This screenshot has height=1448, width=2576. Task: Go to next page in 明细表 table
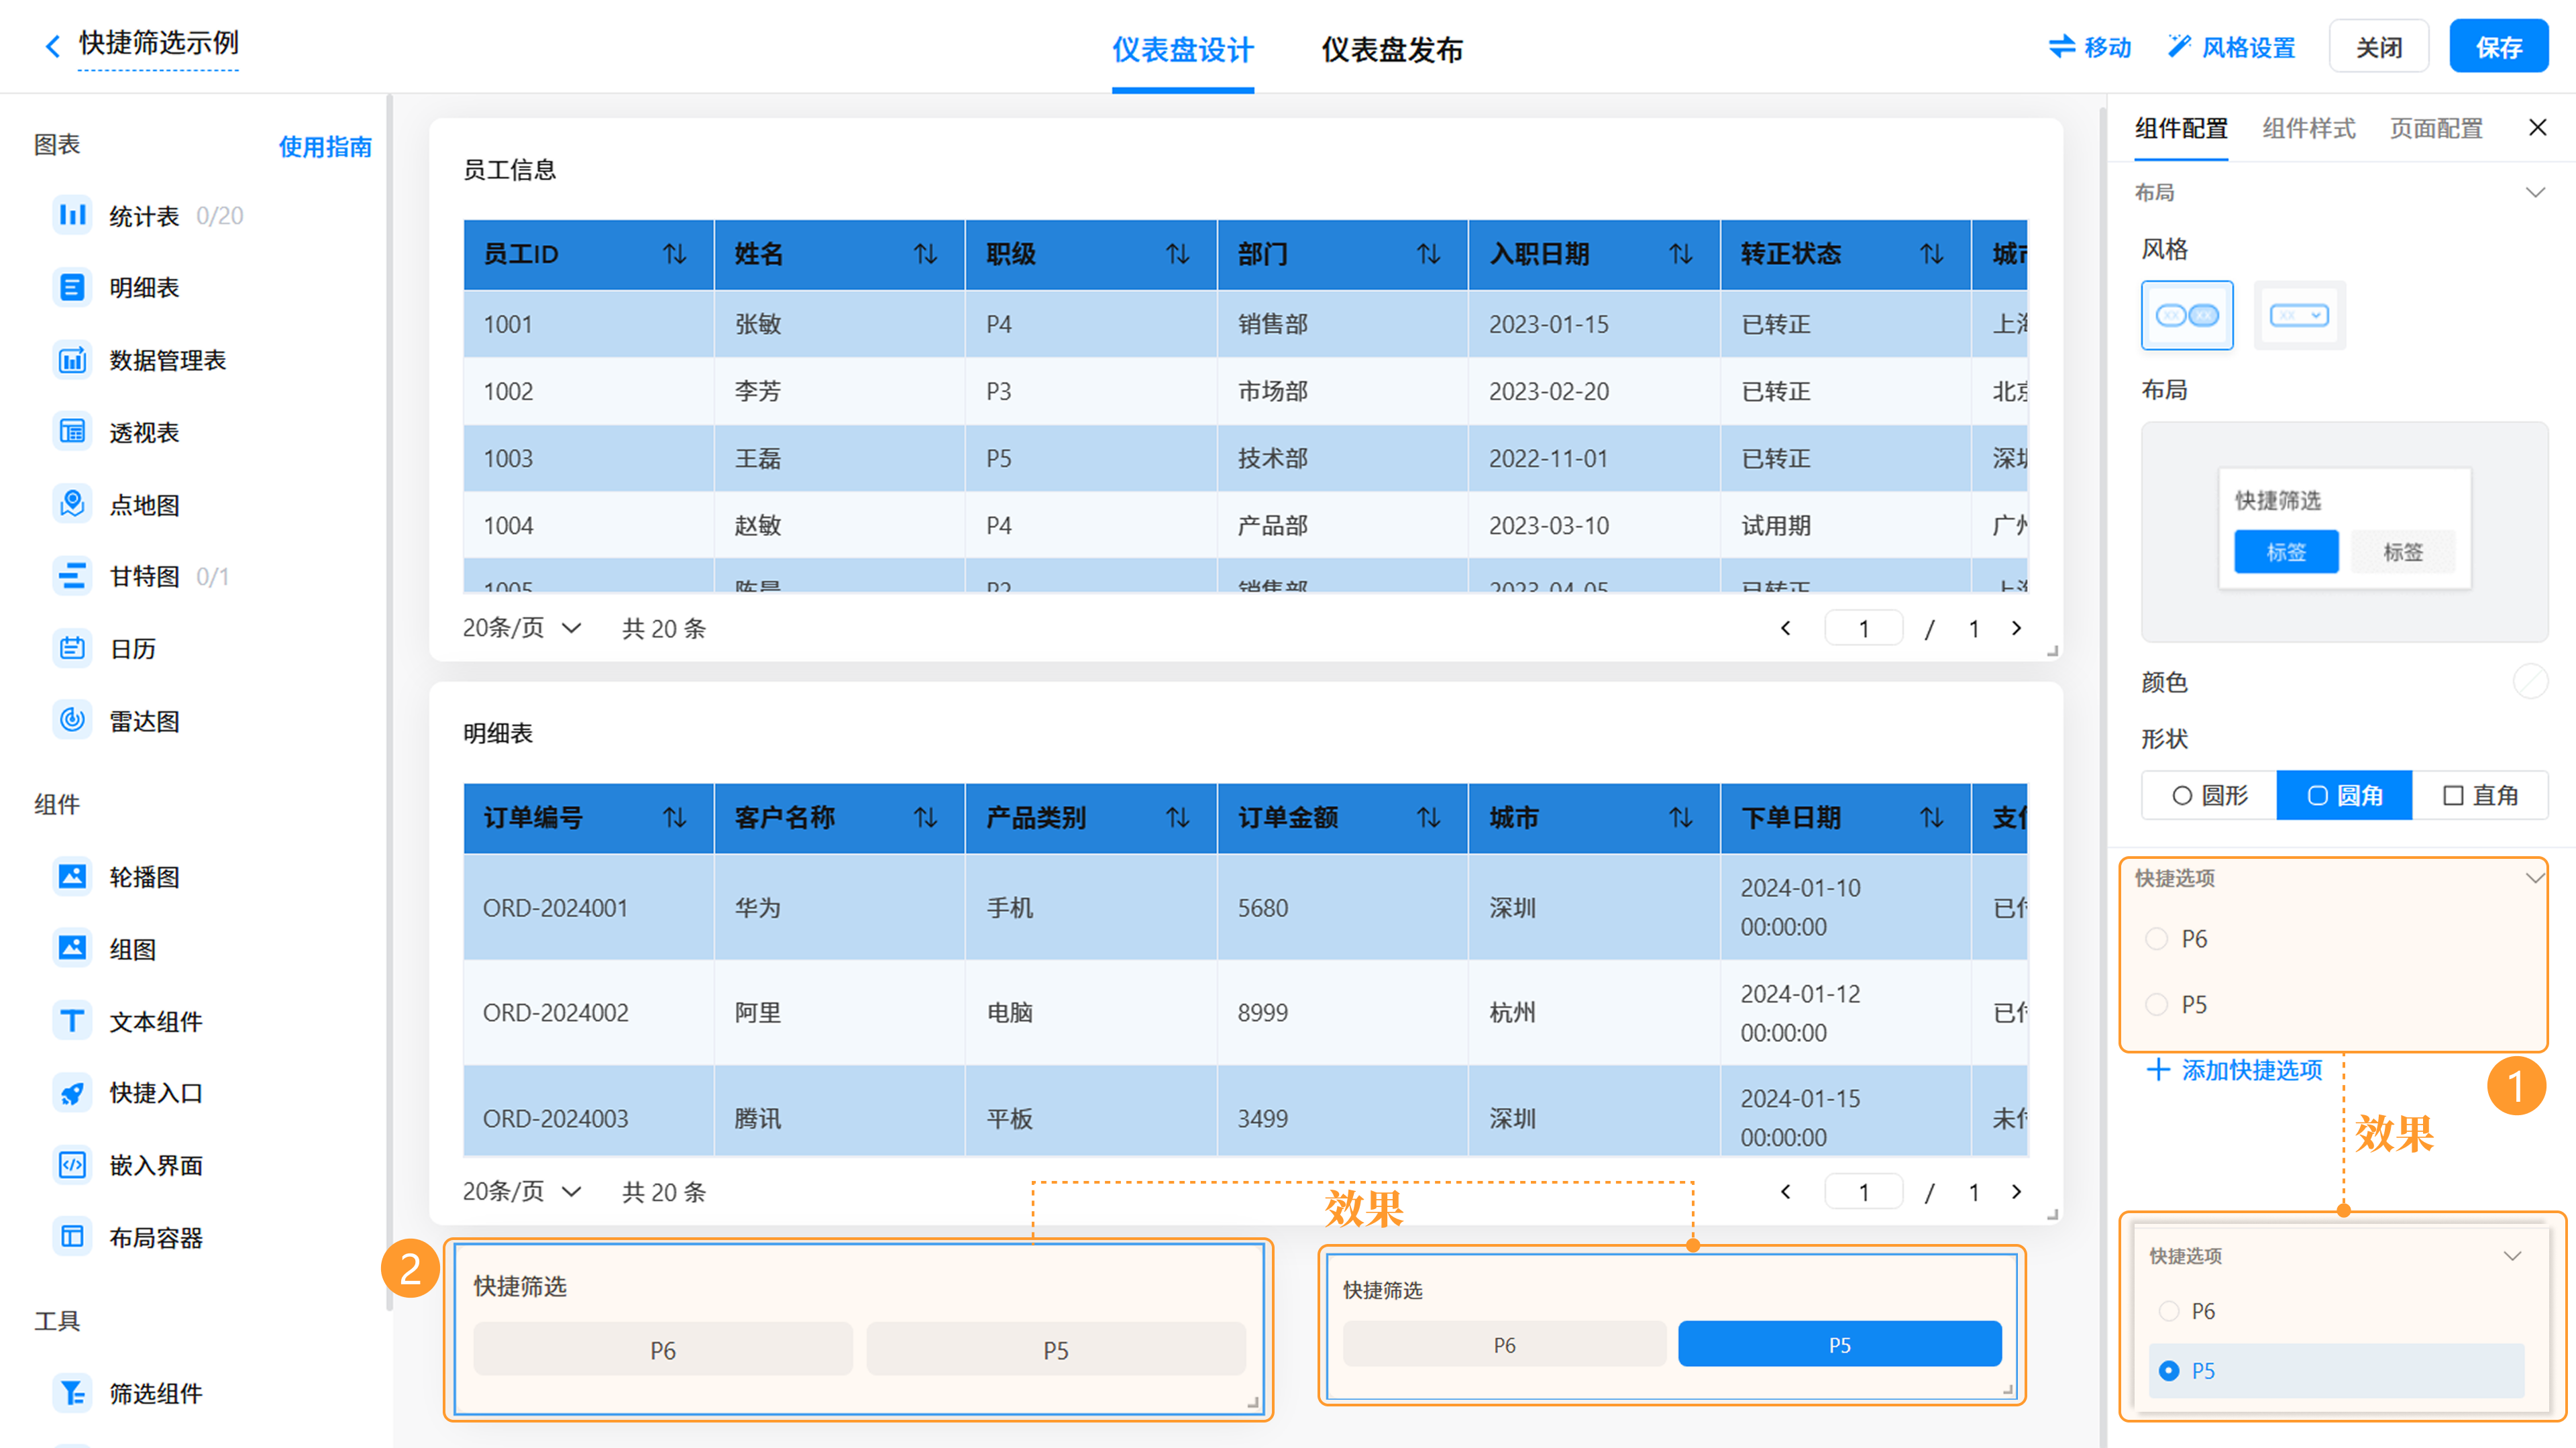[2016, 1191]
